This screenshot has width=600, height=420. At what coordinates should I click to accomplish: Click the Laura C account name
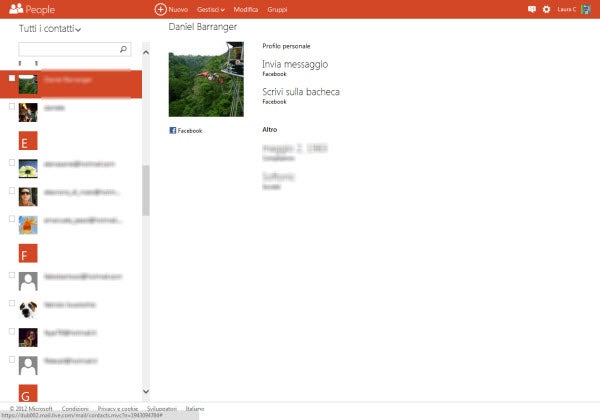(566, 9)
